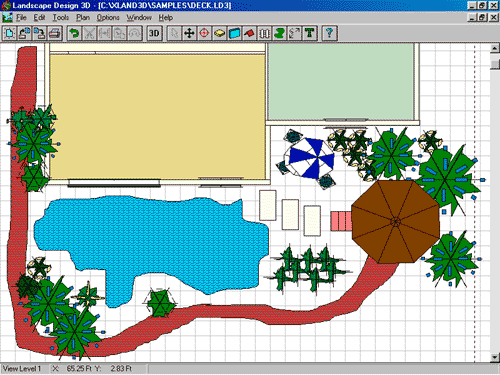Open the Plan menu

coord(83,17)
